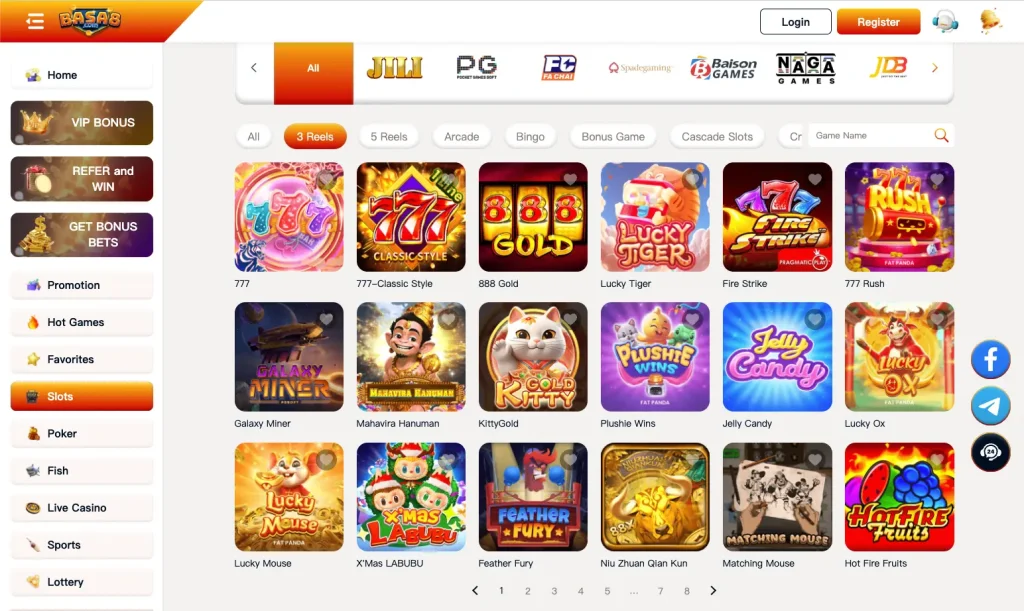The width and height of the screenshot is (1024, 611).
Task: Open the Telegram floating icon
Action: pyautogui.click(x=991, y=405)
